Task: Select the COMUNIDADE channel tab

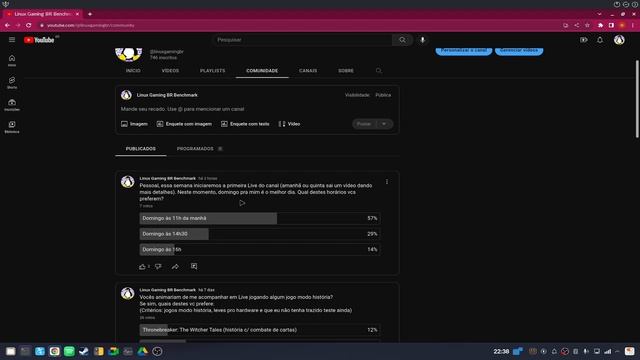Action: point(262,71)
